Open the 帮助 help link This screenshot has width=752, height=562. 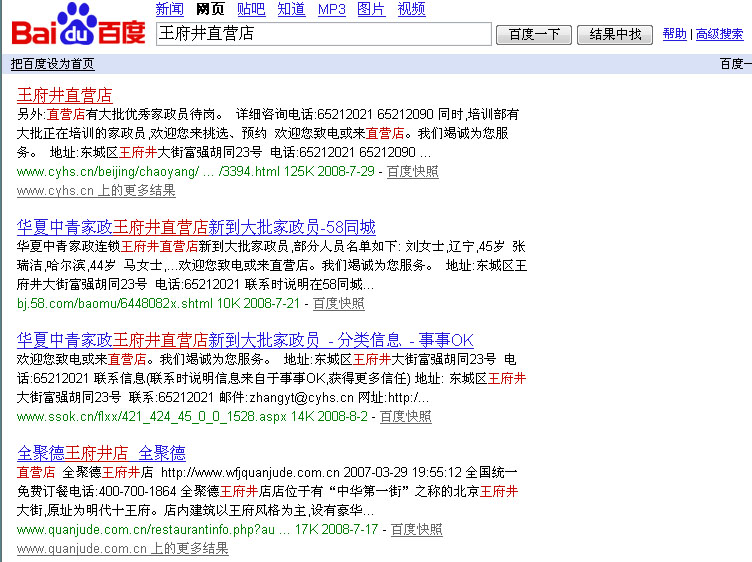[675, 34]
